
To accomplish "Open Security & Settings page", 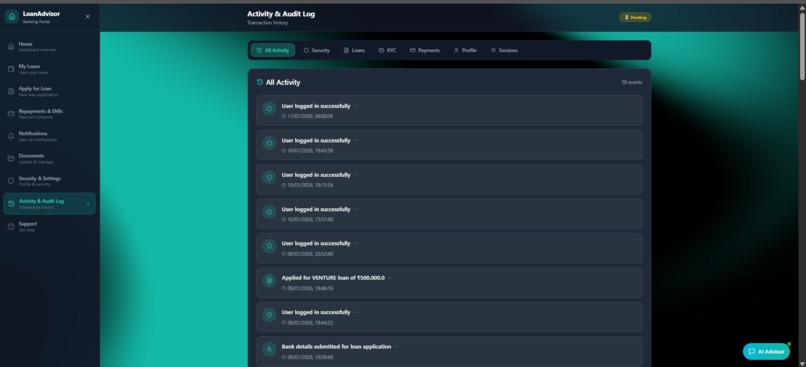I will [x=49, y=181].
